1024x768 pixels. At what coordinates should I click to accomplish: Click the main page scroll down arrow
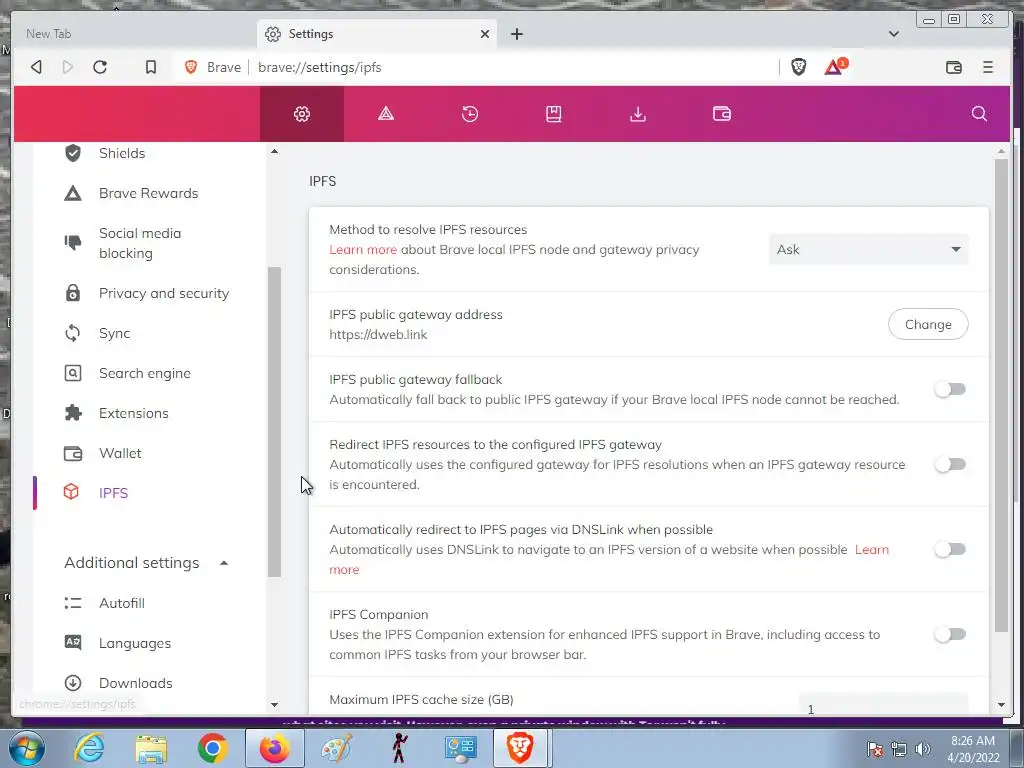pos(1001,705)
